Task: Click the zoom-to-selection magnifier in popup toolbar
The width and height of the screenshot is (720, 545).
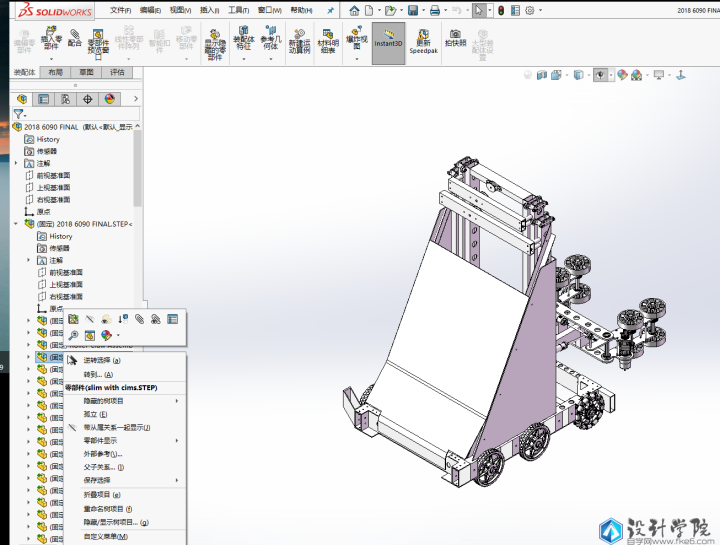Action: 73,335
